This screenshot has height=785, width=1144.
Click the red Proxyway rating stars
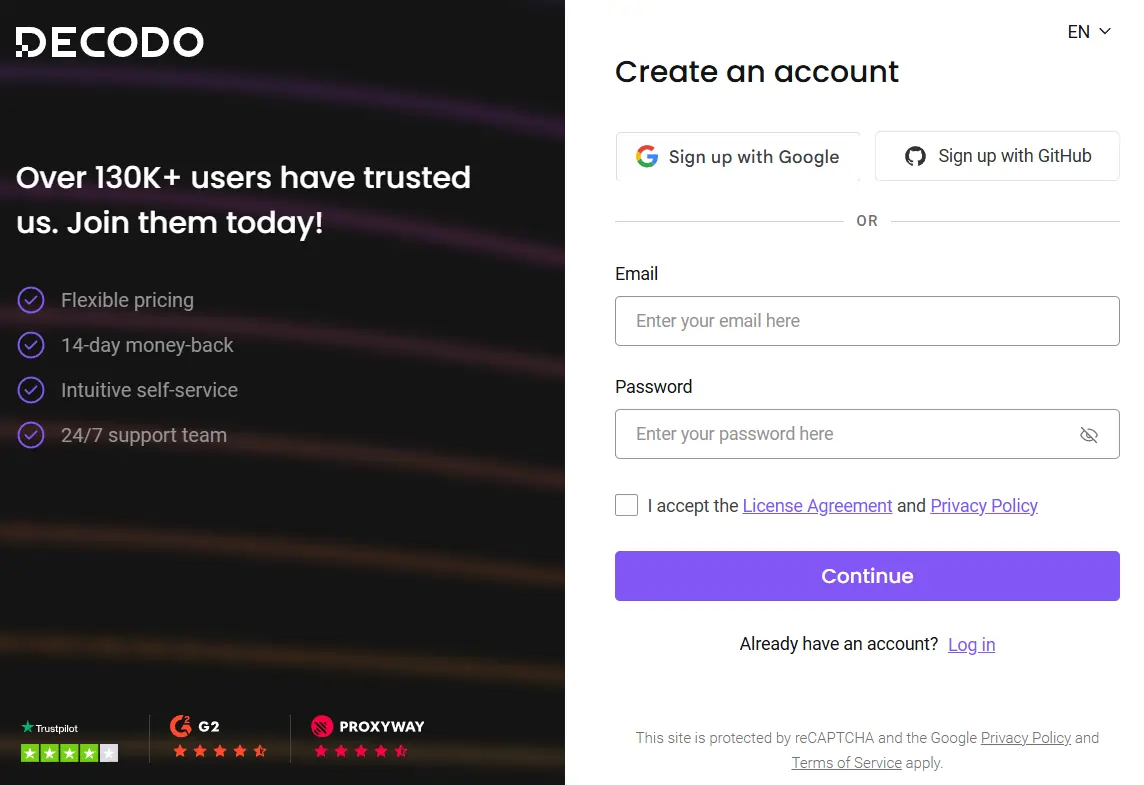coord(361,752)
